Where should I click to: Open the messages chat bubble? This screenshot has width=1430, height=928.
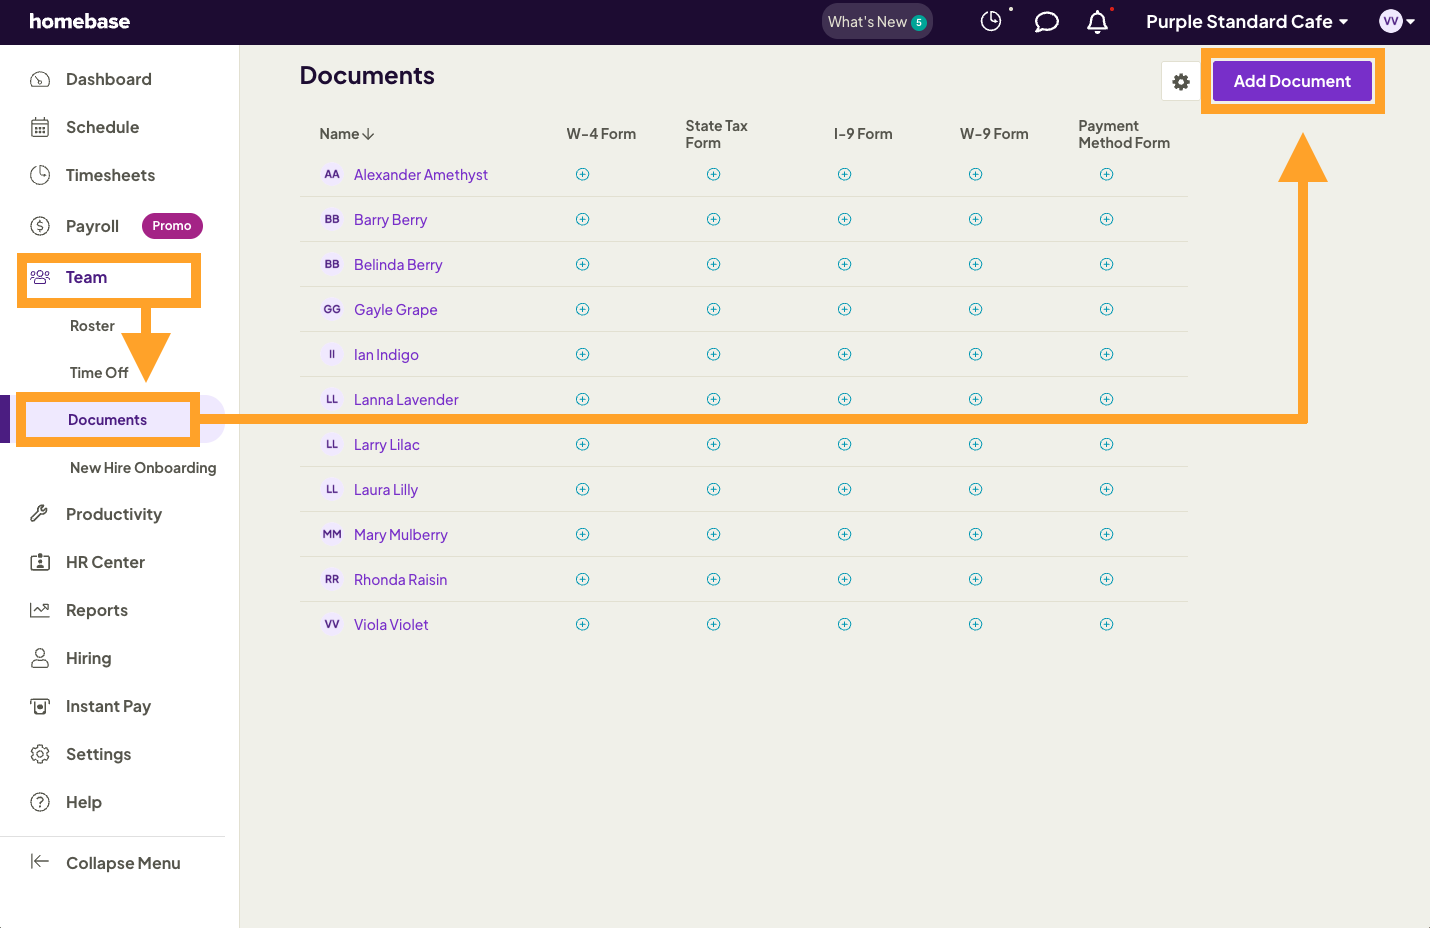coord(1046,21)
